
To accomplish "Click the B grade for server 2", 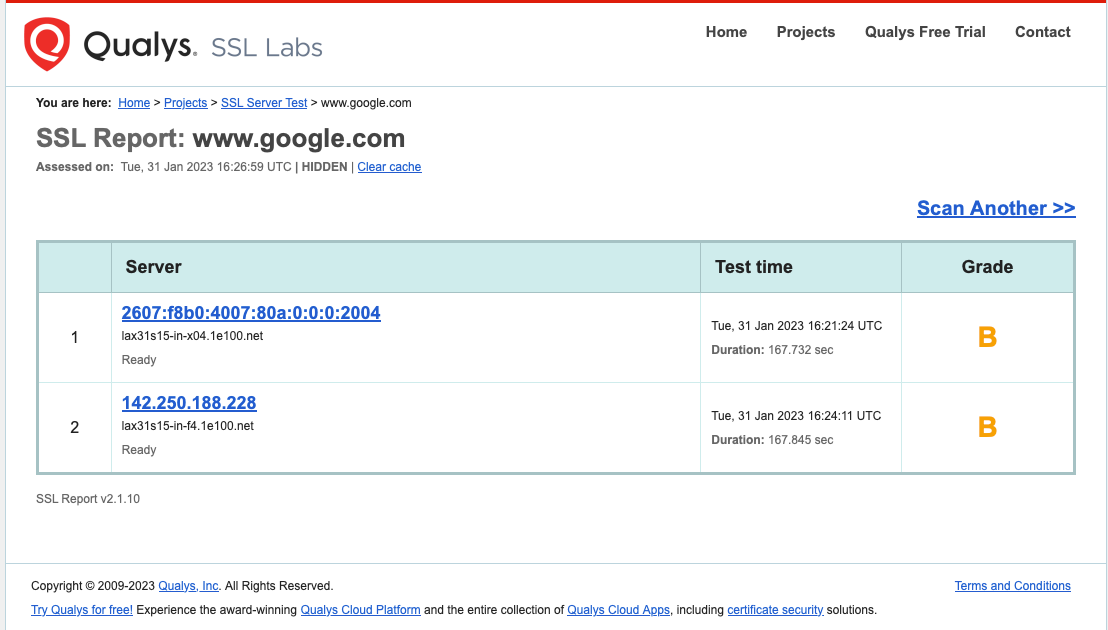I will [x=987, y=427].
